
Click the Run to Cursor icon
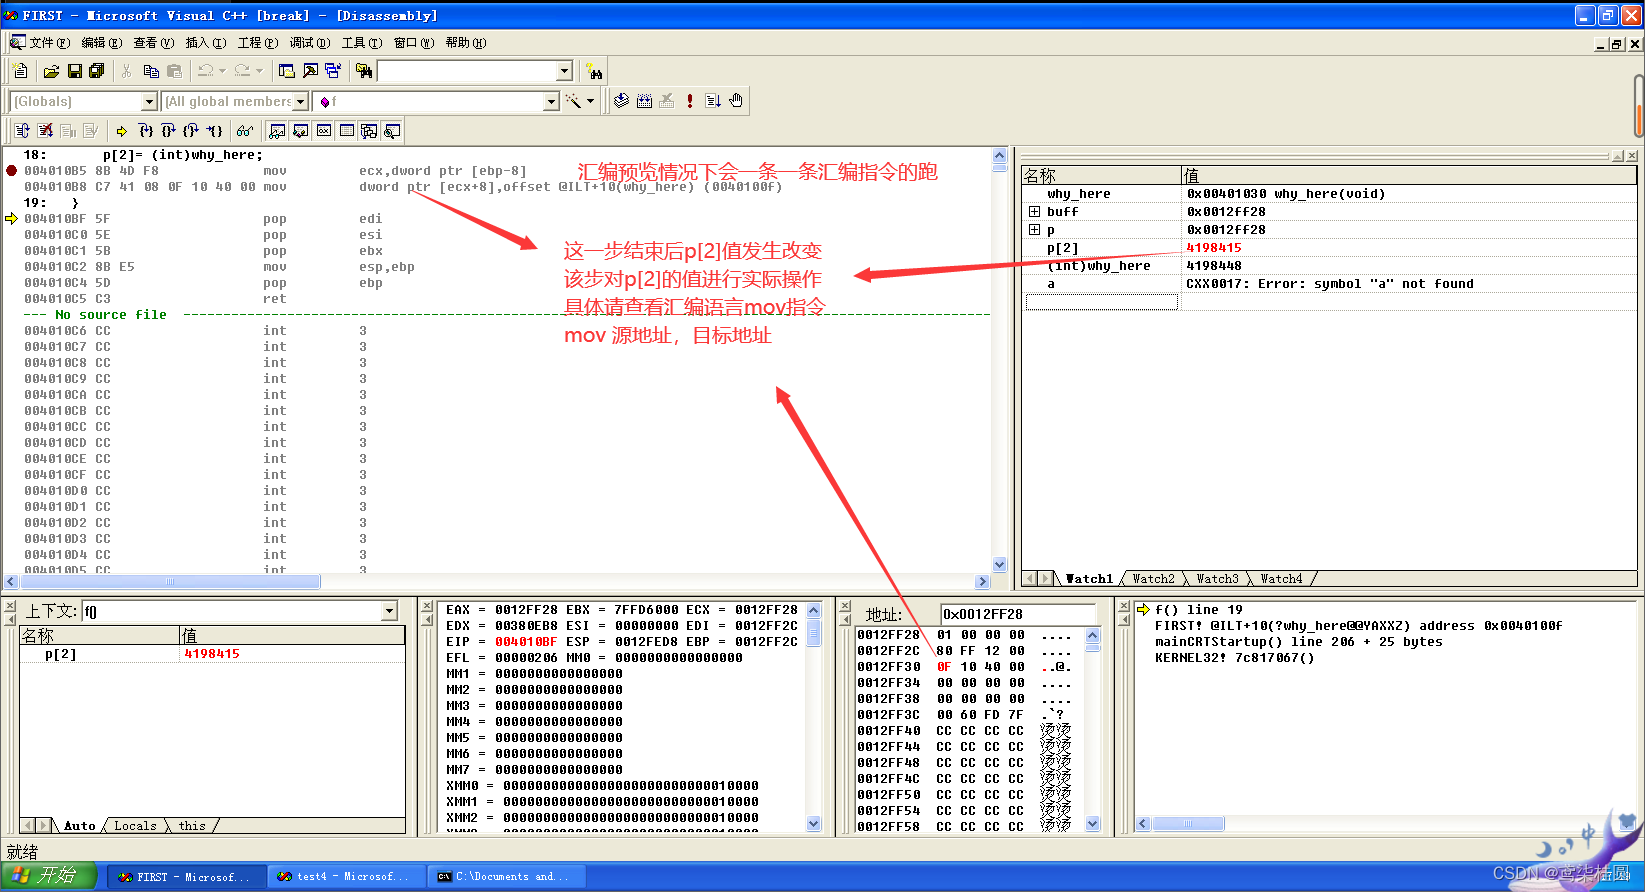[x=214, y=131]
